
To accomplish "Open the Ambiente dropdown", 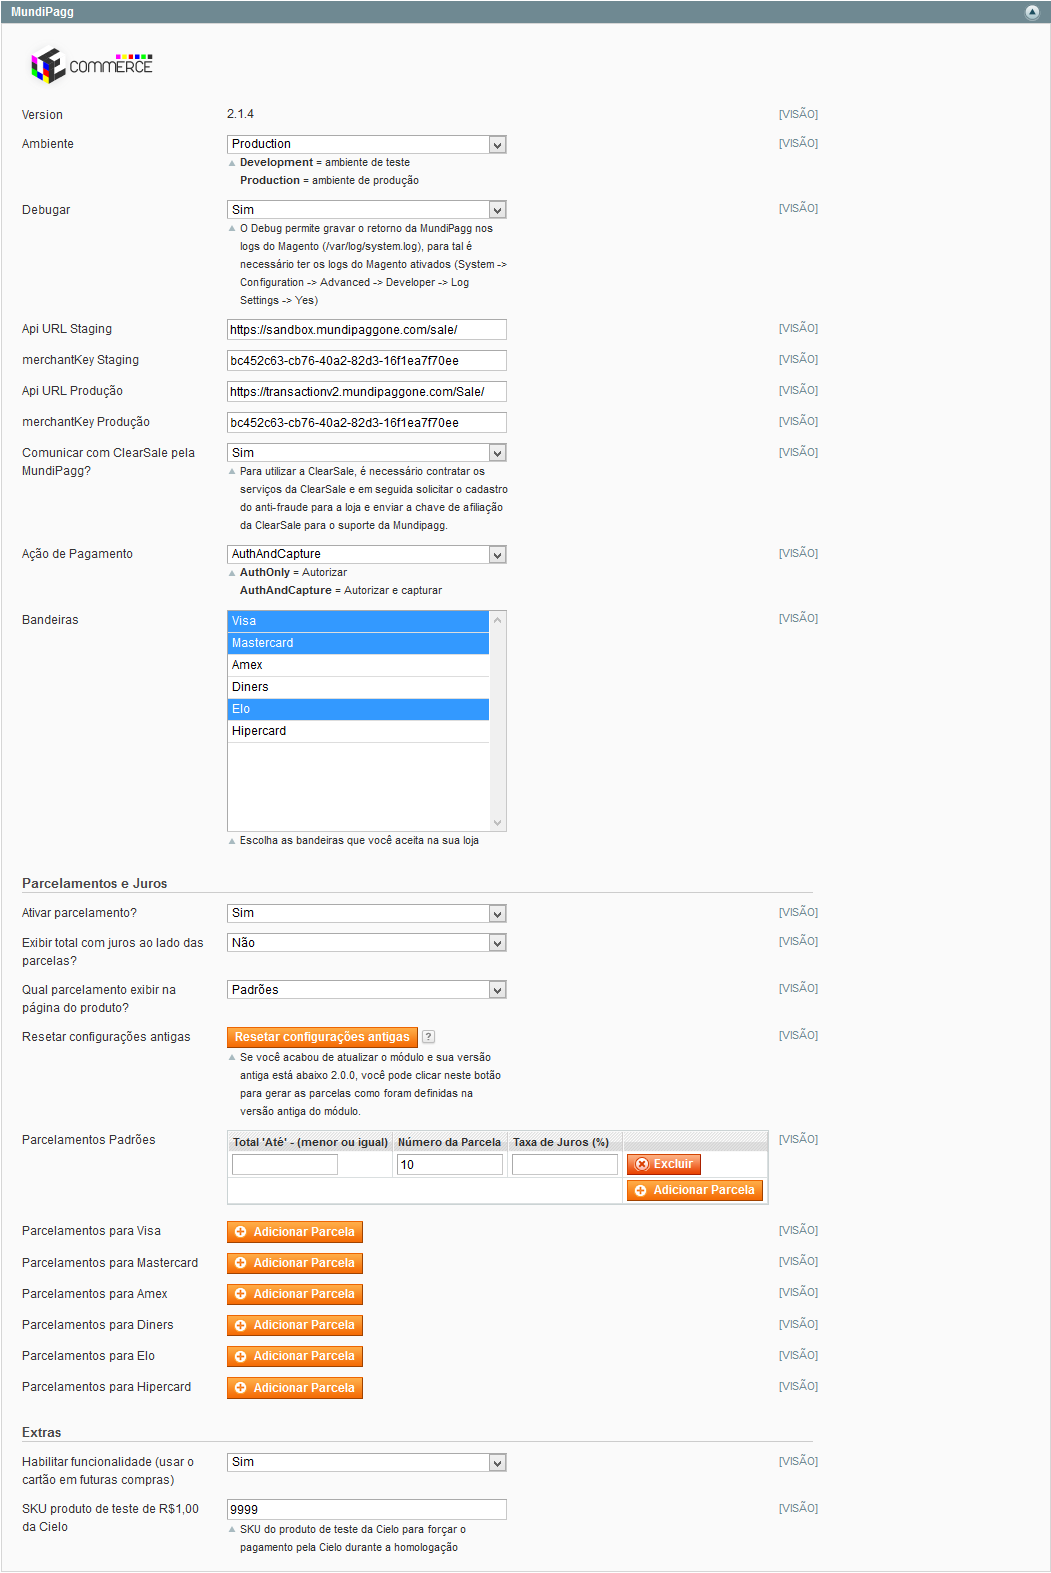I will (366, 145).
